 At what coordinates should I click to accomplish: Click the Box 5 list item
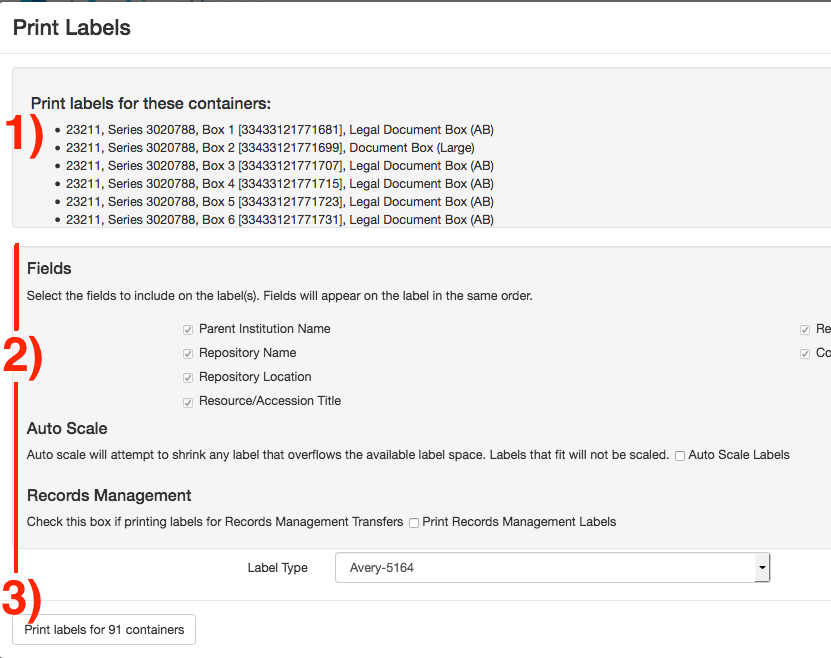tap(279, 202)
